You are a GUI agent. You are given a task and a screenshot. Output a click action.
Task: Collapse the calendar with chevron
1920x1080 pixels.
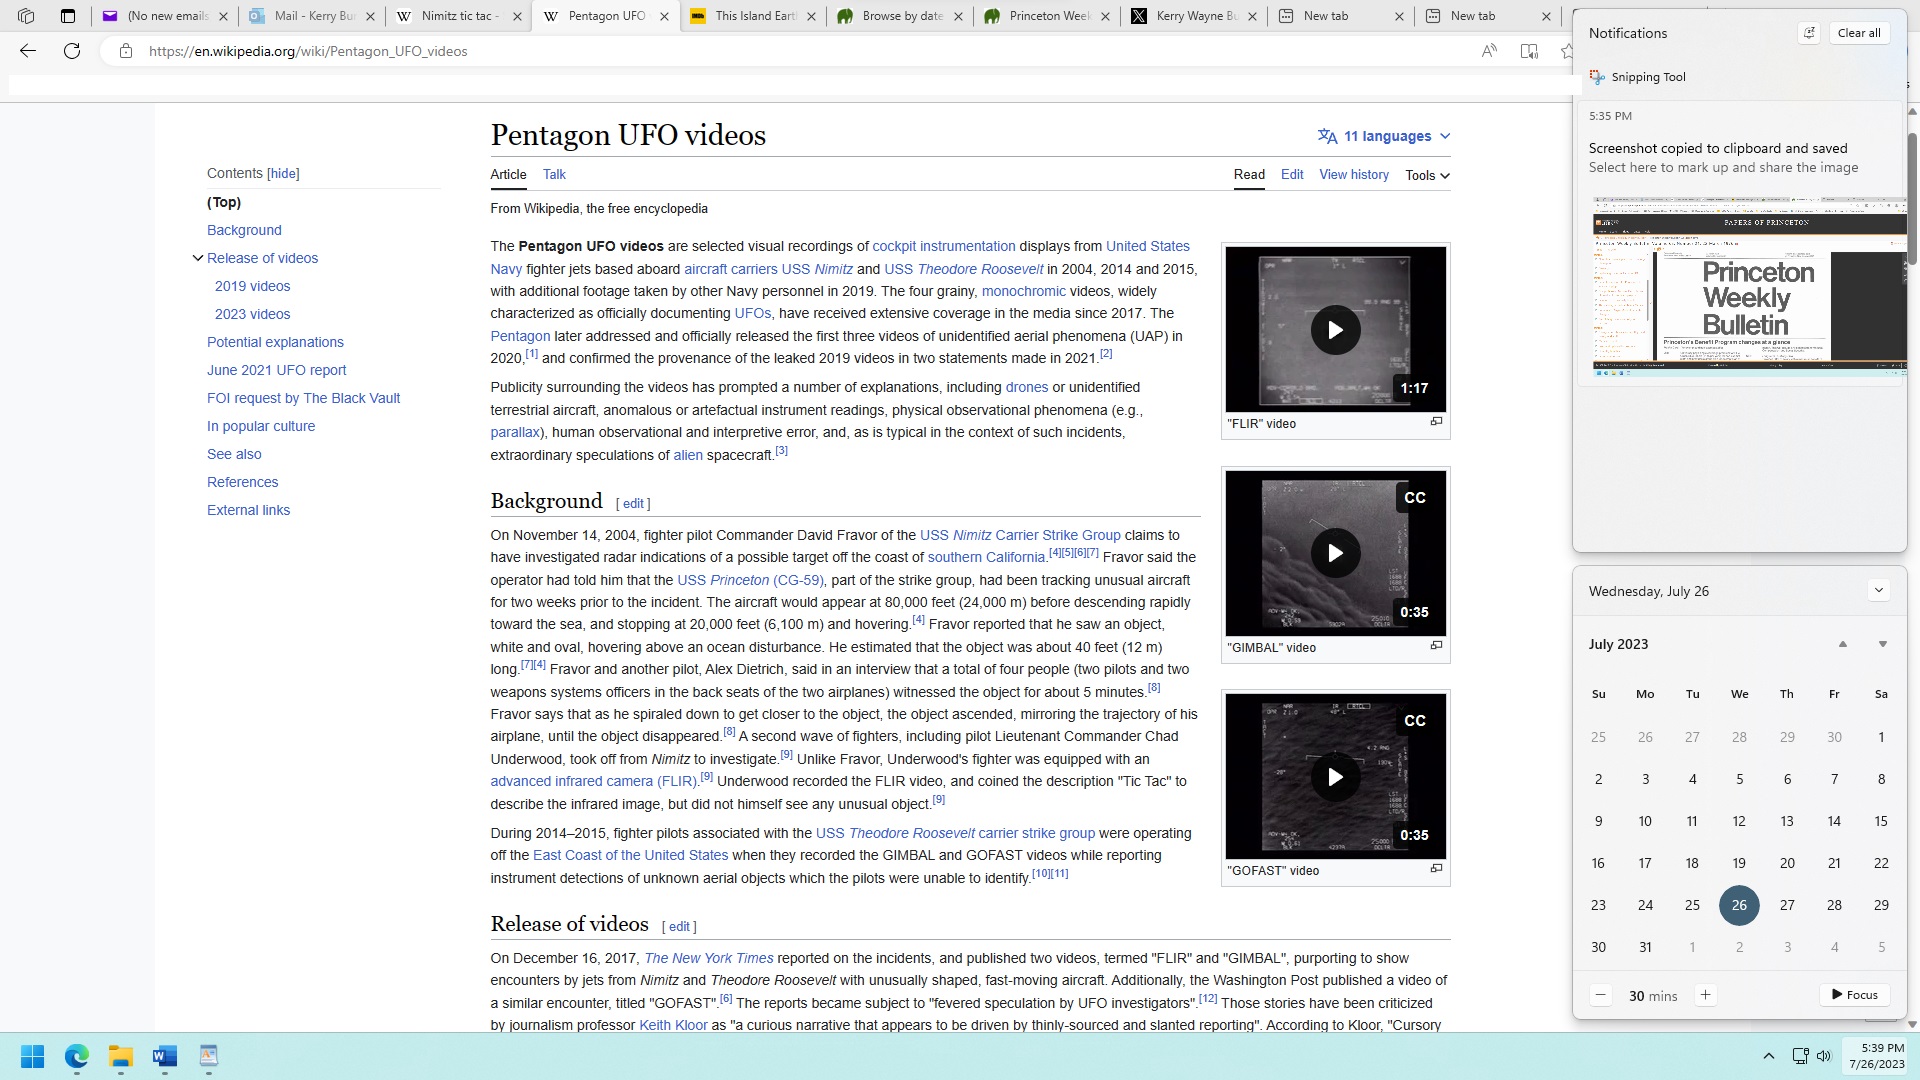point(1878,590)
